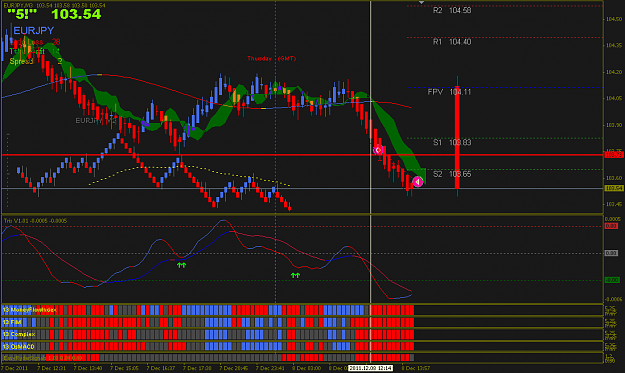Click the red Stop Loss 28 text
Viewport: 625px width, 373px height.
tap(35, 42)
